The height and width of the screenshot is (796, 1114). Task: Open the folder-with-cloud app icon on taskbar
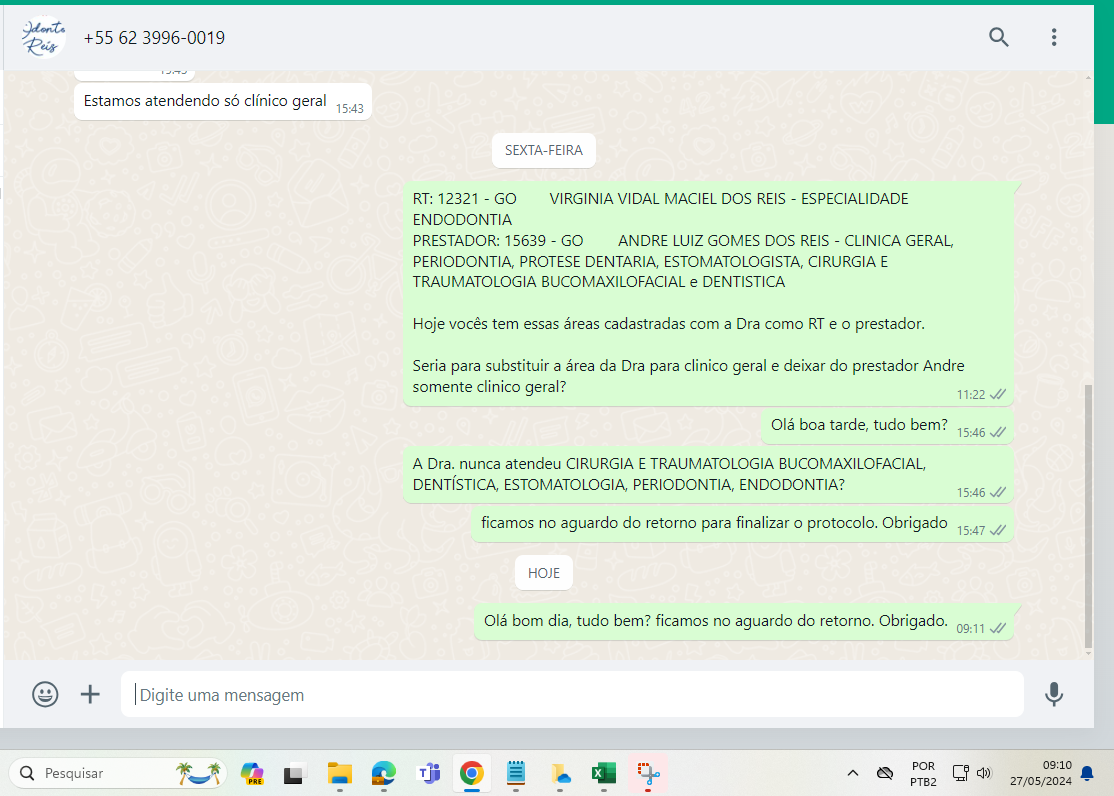pos(561,773)
